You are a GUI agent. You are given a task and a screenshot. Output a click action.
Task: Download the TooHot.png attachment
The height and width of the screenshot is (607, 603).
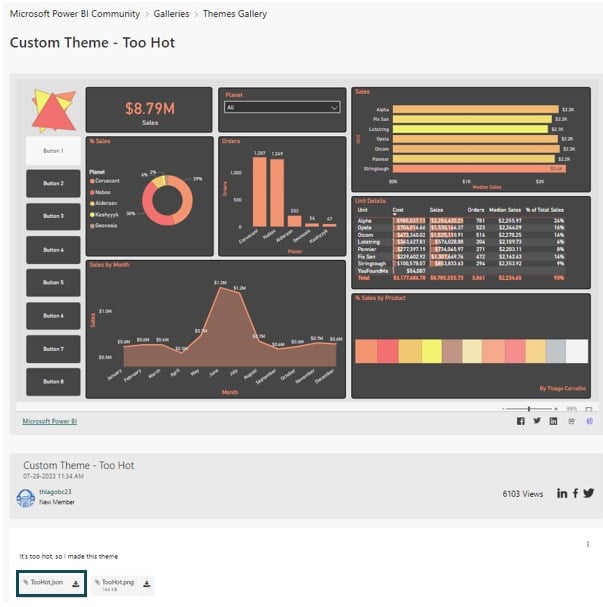147,584
